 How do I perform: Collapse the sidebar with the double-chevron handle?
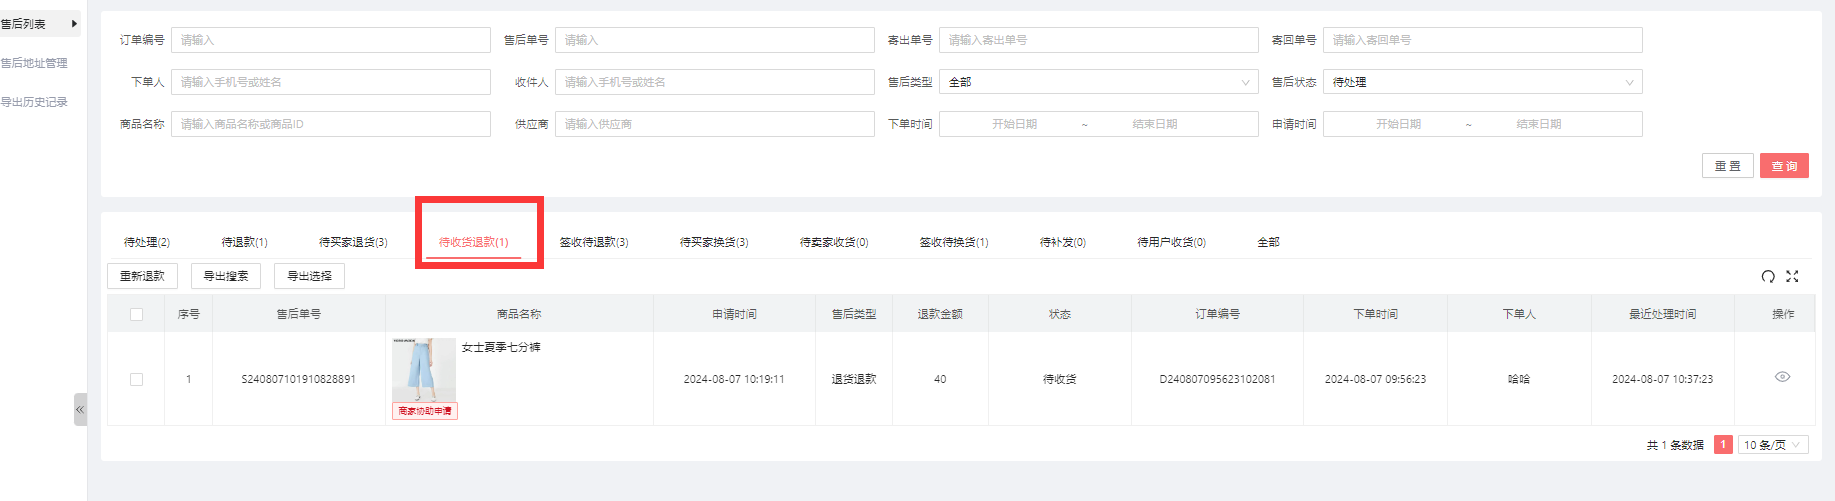tap(80, 409)
